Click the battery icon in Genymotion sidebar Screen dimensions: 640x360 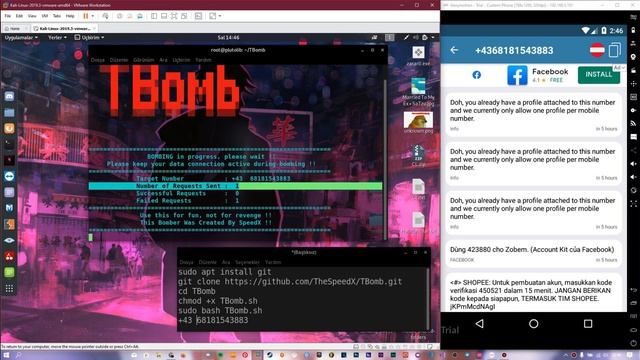(633, 30)
